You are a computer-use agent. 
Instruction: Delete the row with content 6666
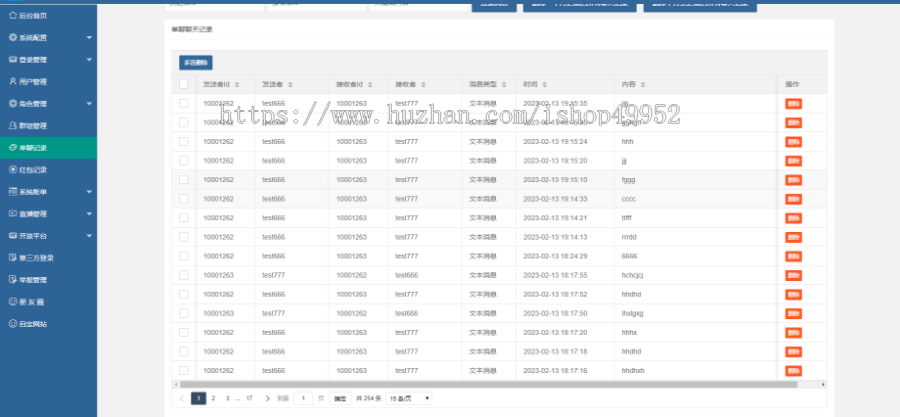click(x=793, y=256)
